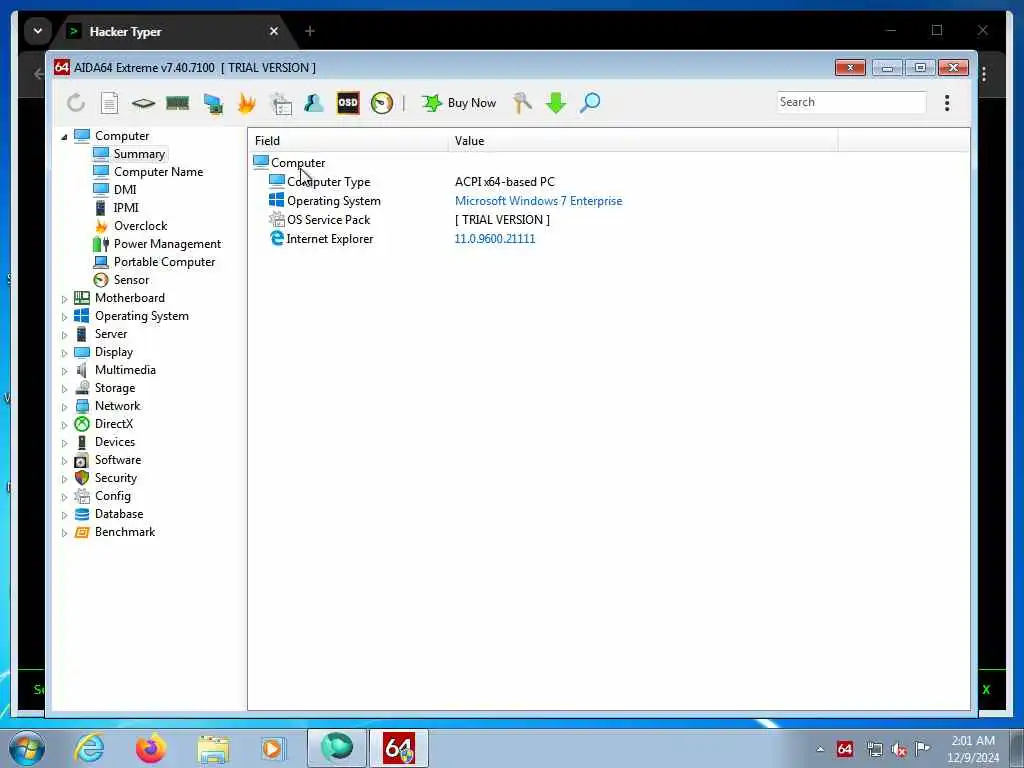
Task: Open the Windows Start menu
Action: tap(27, 748)
